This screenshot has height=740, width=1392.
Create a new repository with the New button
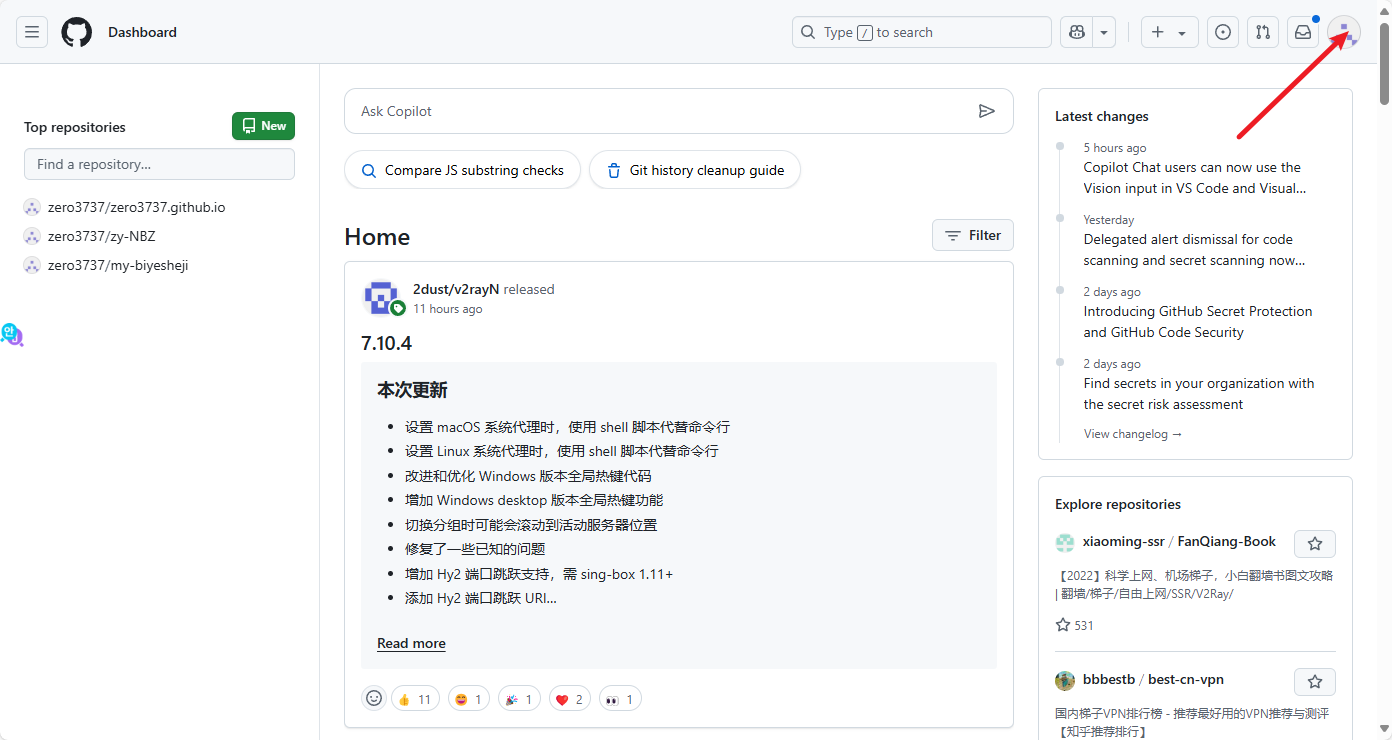(263, 126)
